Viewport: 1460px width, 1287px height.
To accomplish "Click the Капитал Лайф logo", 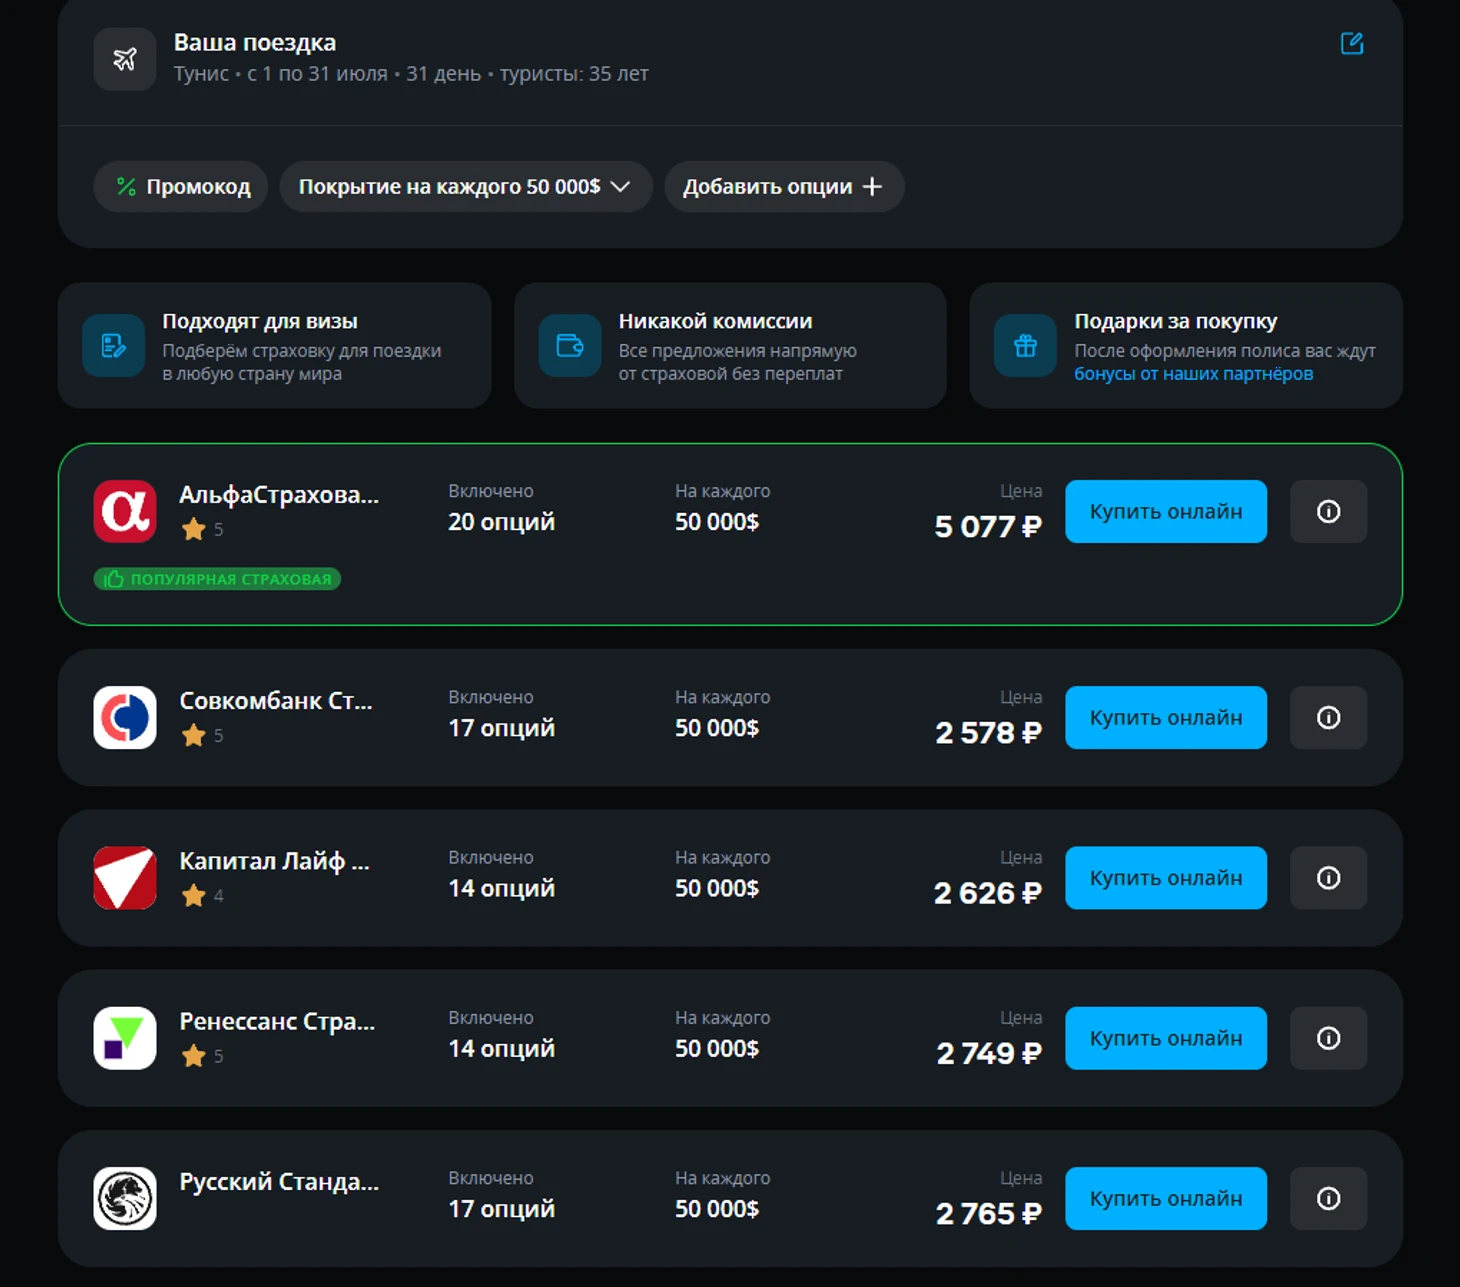I will point(125,878).
